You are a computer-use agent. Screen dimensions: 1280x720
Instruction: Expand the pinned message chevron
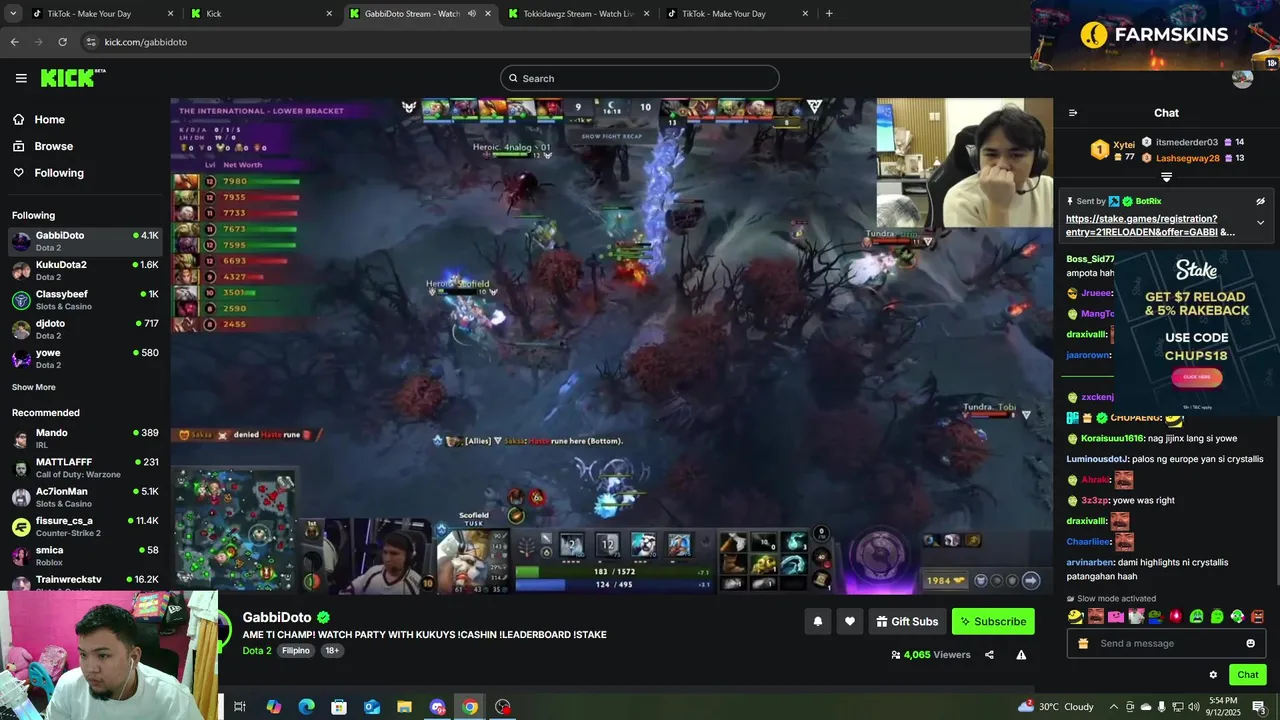point(1260,223)
